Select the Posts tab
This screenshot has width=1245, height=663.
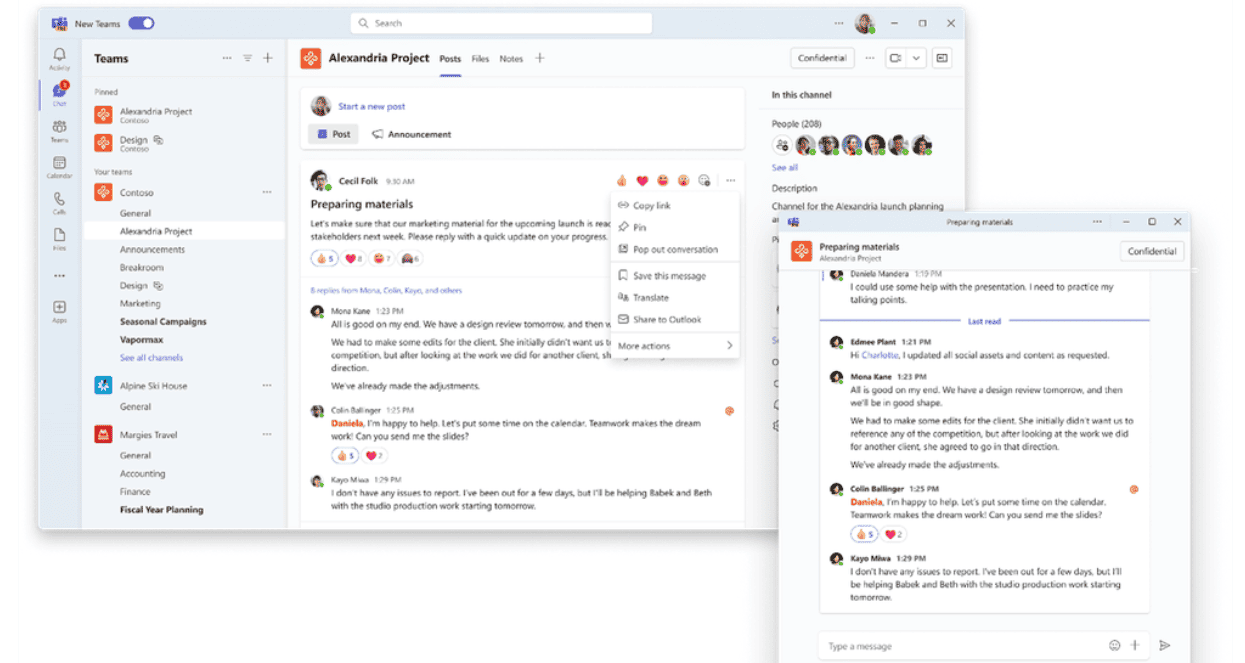451,59
